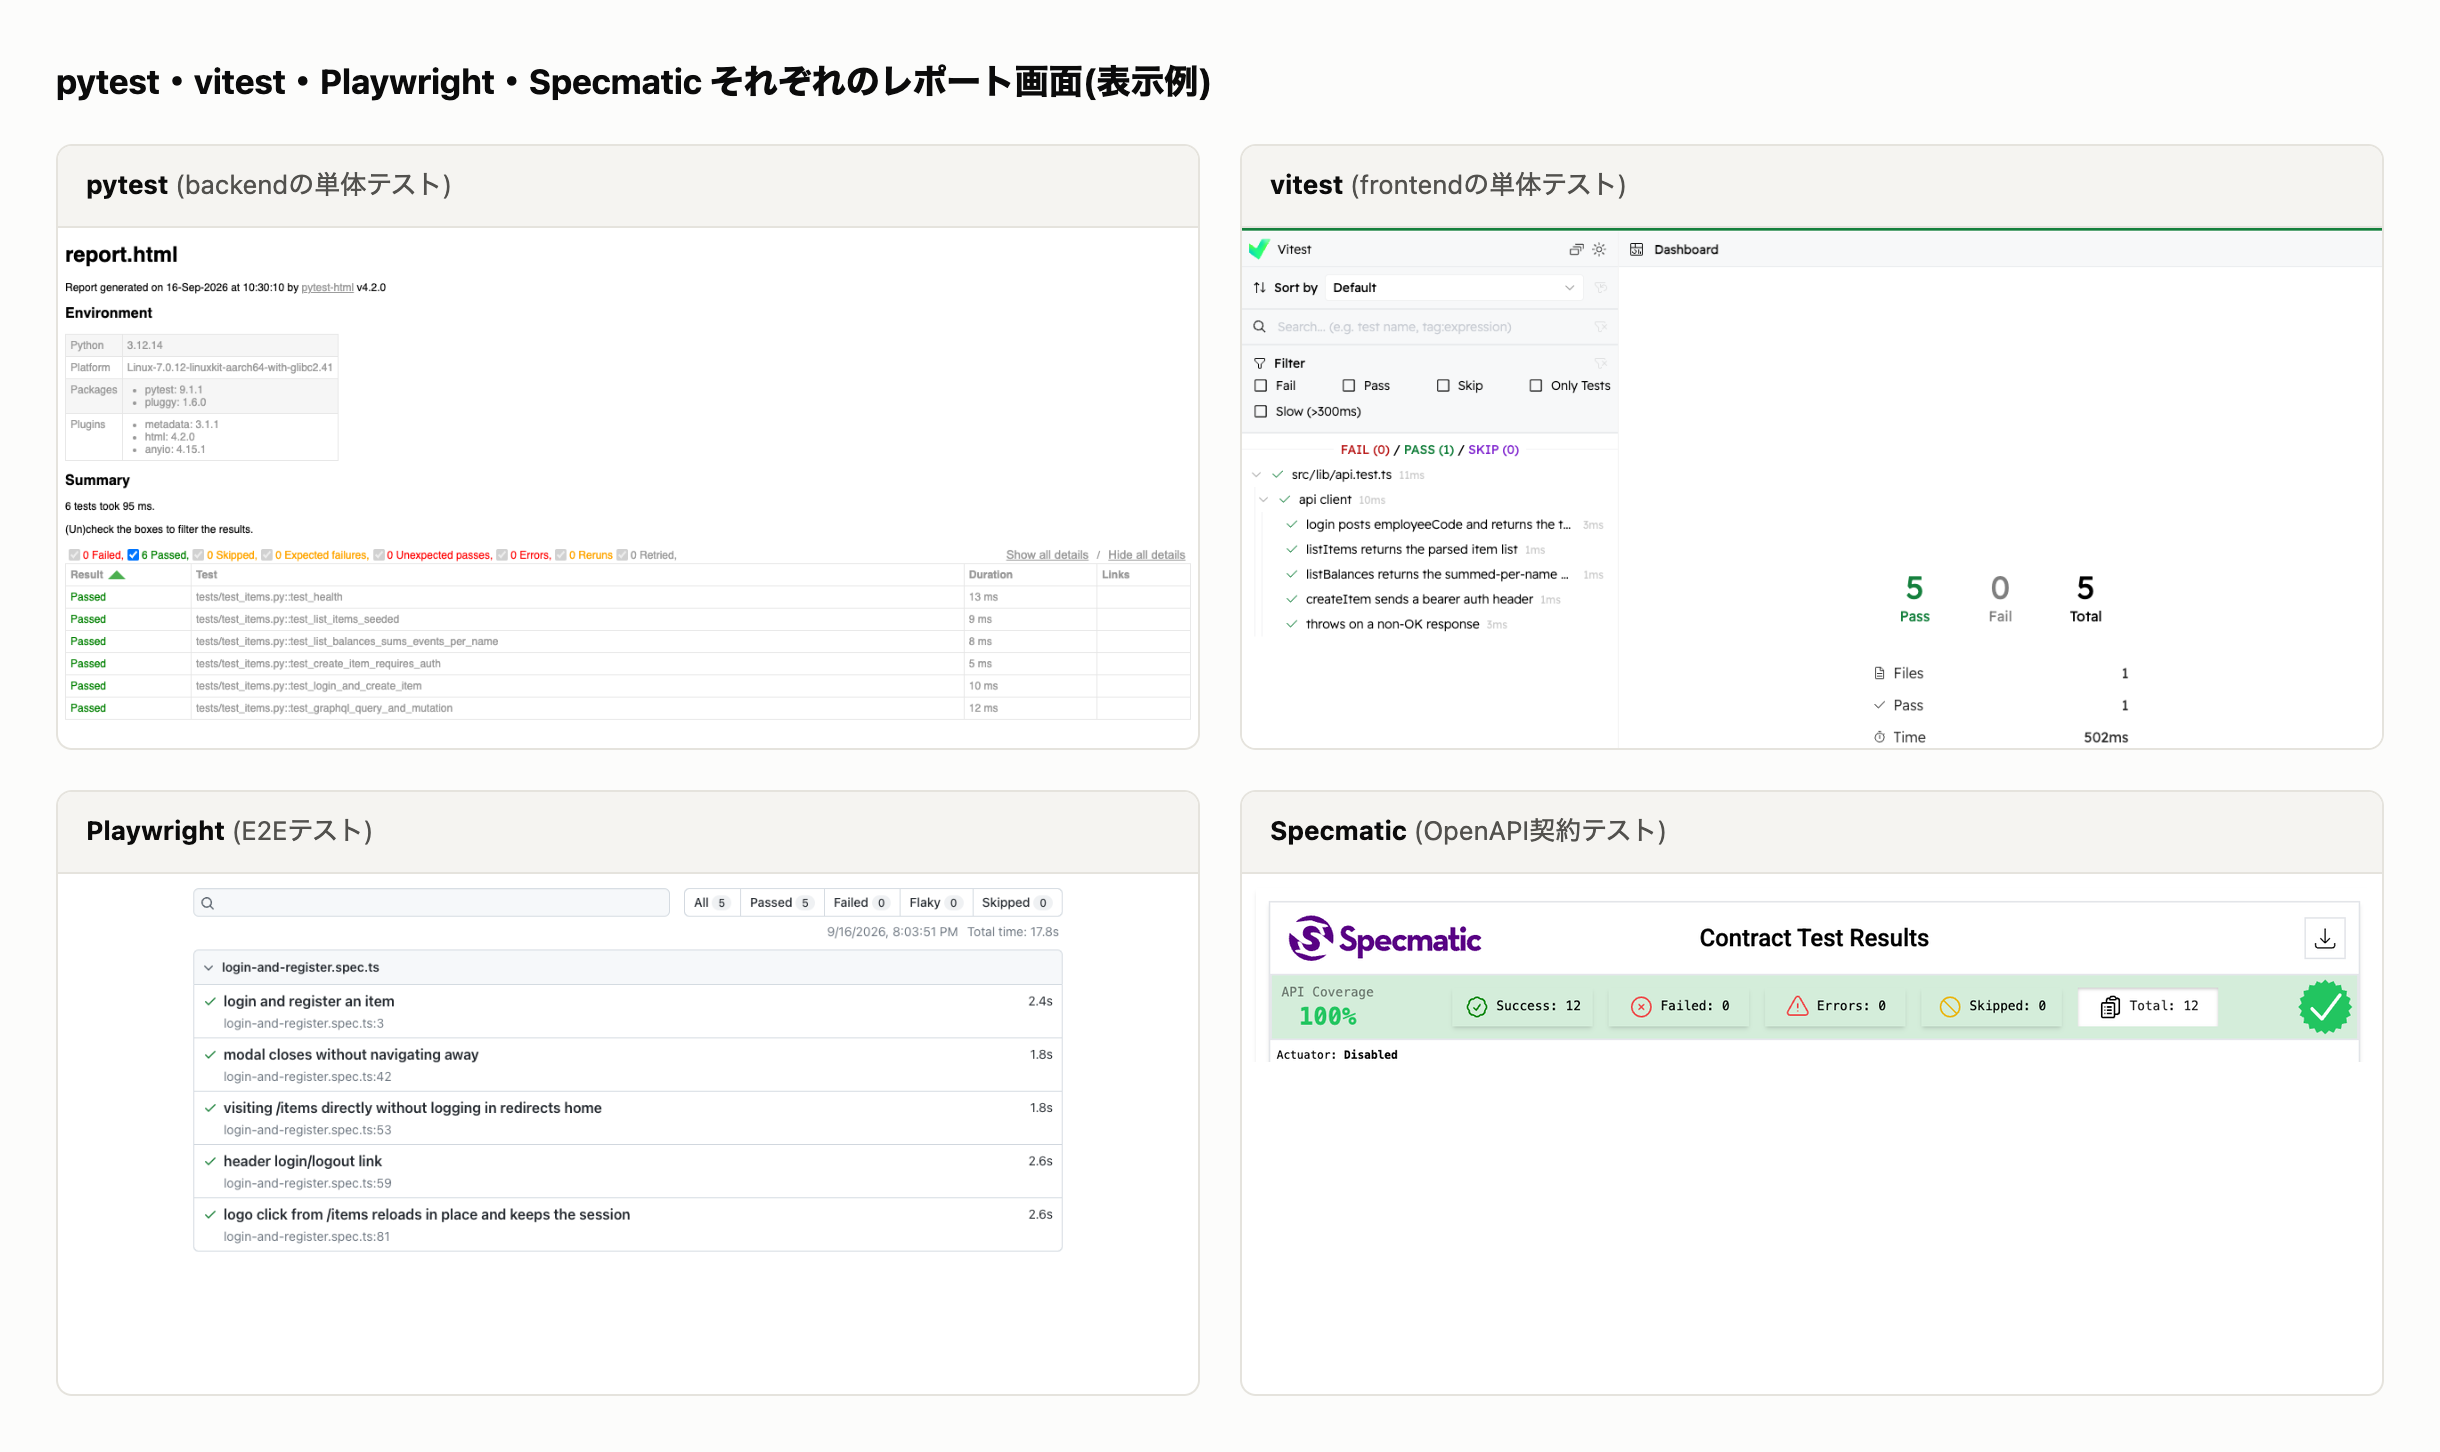
Task: Click the Files document icon in dashboard
Action: [x=1880, y=674]
